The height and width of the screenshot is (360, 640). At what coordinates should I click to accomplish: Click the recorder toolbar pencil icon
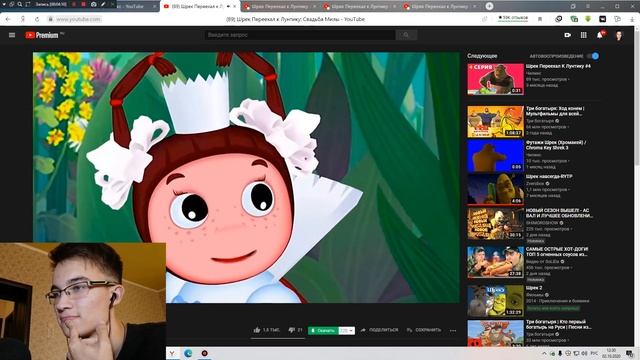pyautogui.click(x=103, y=4)
